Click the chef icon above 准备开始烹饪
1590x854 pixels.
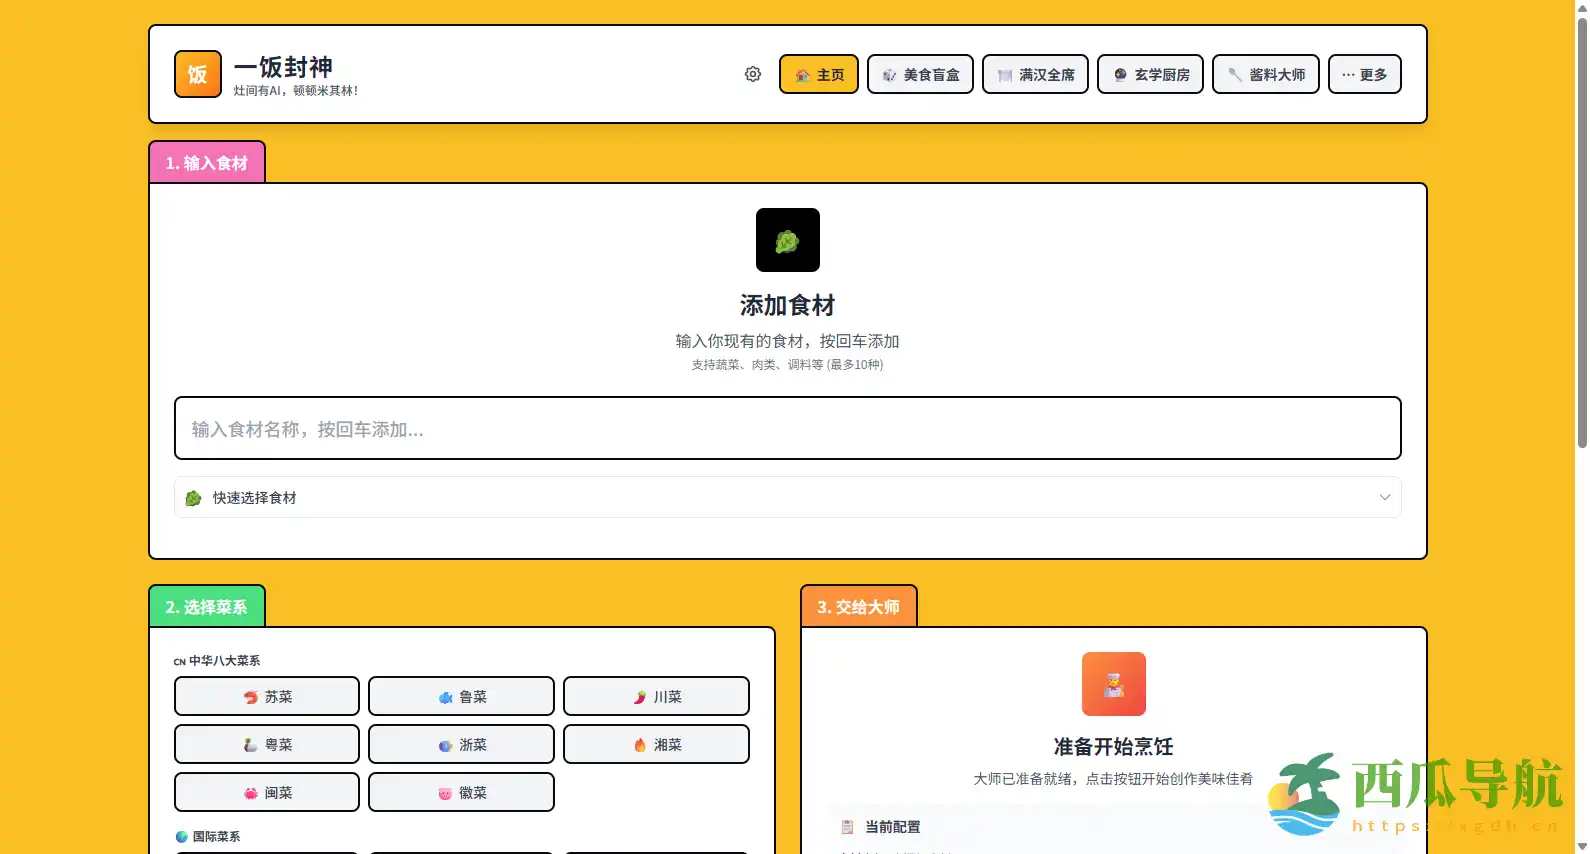(x=1113, y=684)
